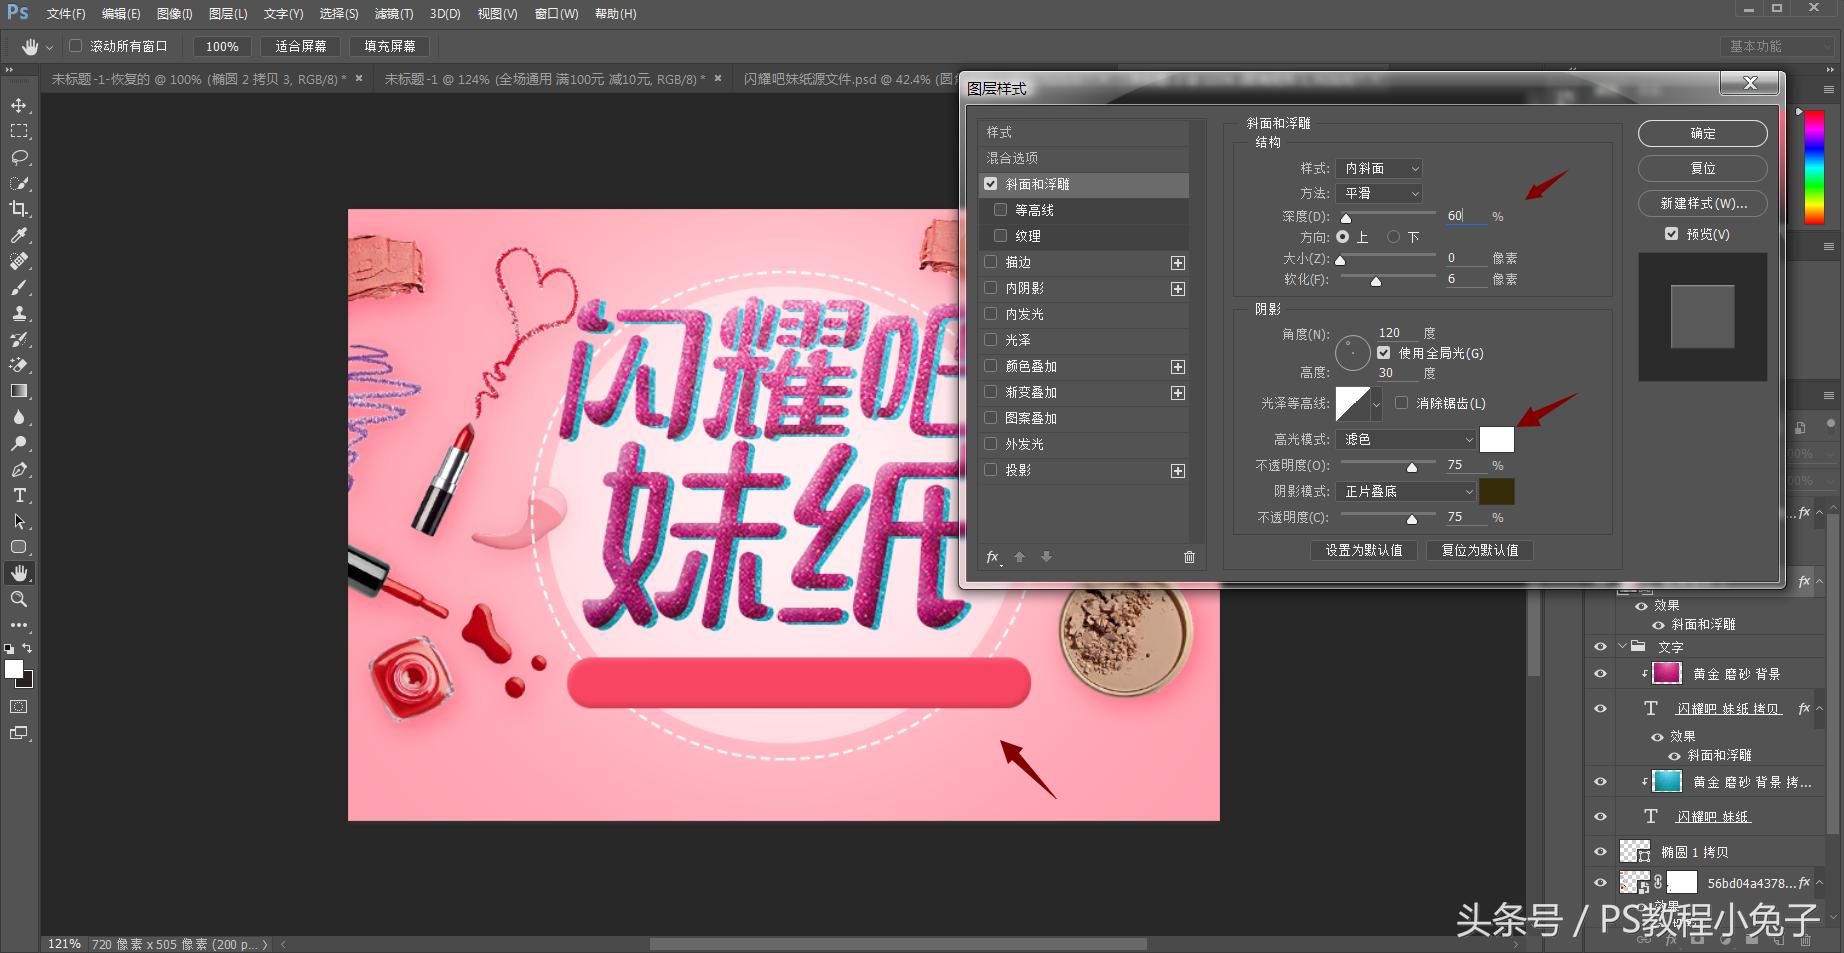This screenshot has height=953, width=1844.
Task: Select the Rectangular Marquee tool
Action: tap(18, 131)
